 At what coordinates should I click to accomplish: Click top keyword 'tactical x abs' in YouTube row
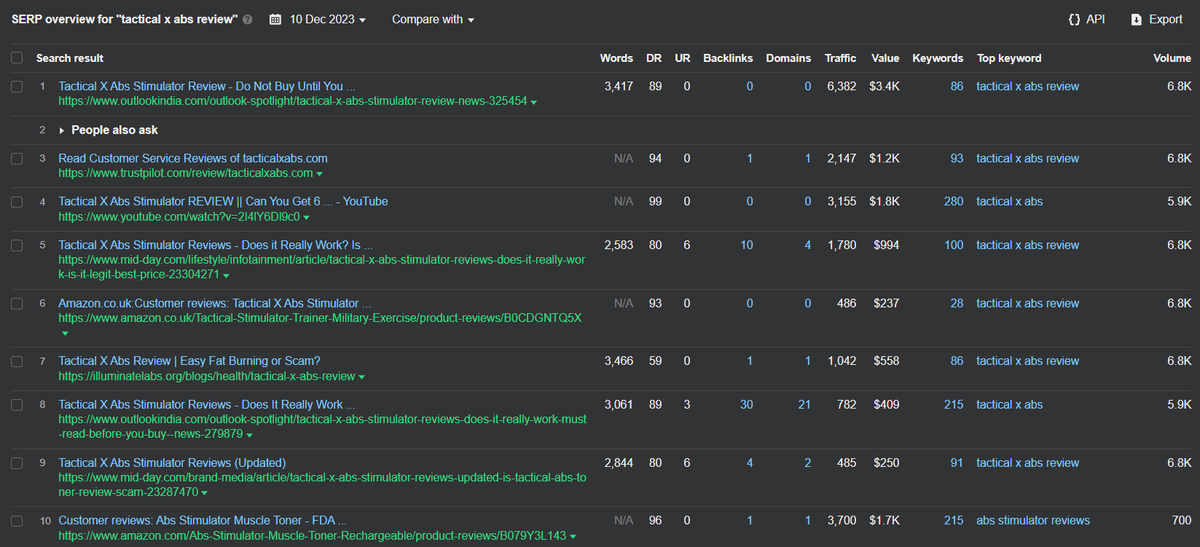[x=1010, y=202]
